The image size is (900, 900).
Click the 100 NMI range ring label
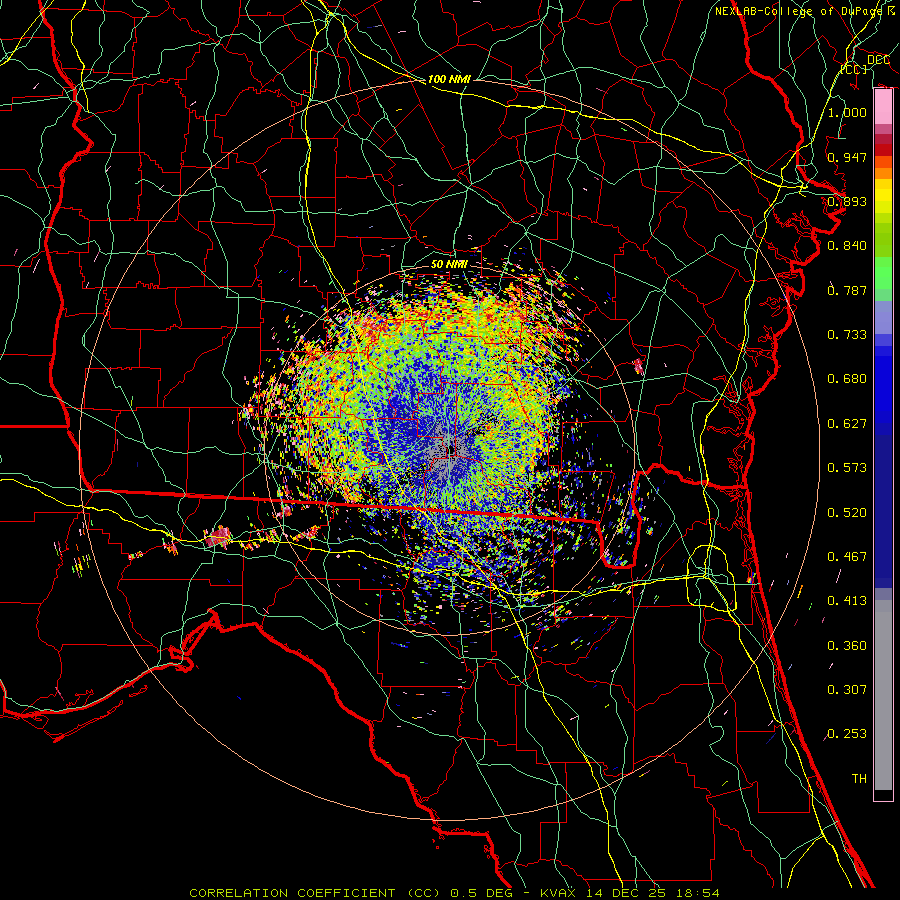coord(449,79)
